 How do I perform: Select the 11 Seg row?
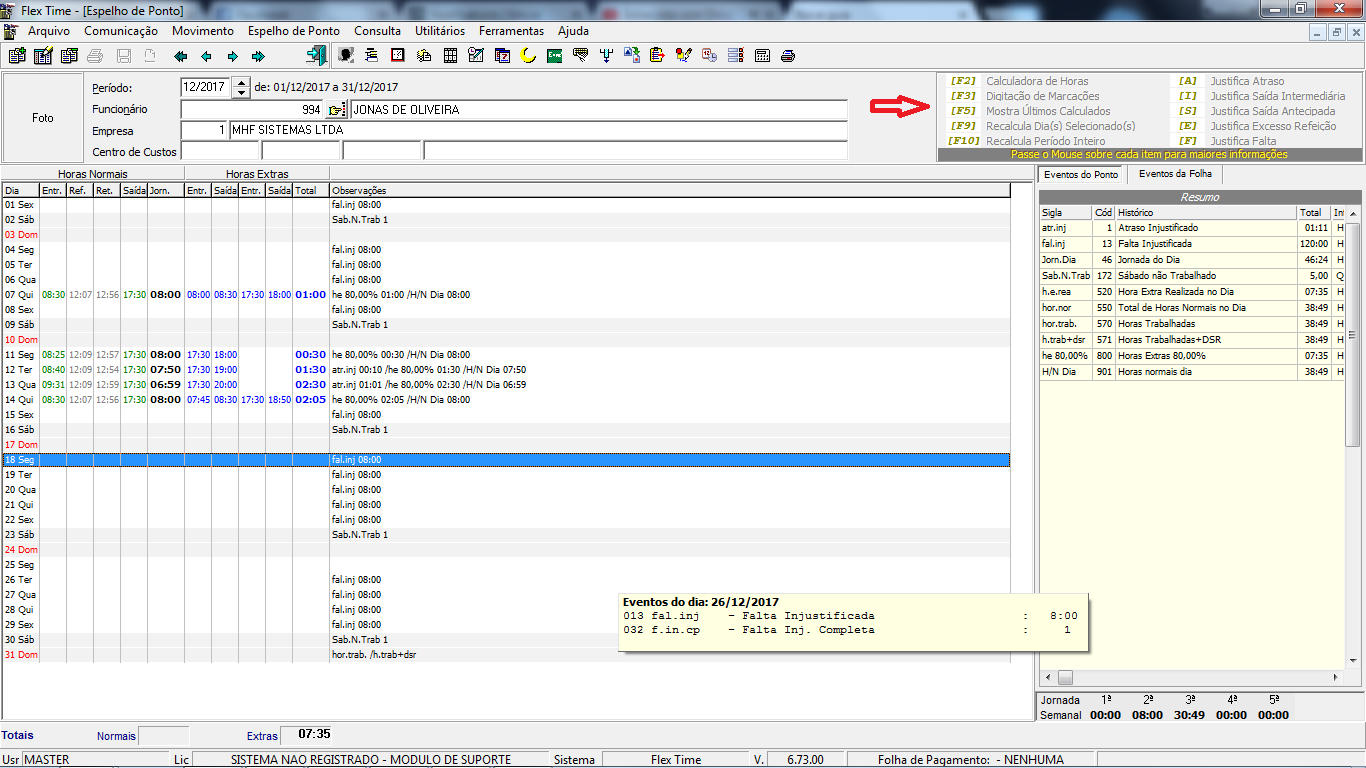point(505,355)
